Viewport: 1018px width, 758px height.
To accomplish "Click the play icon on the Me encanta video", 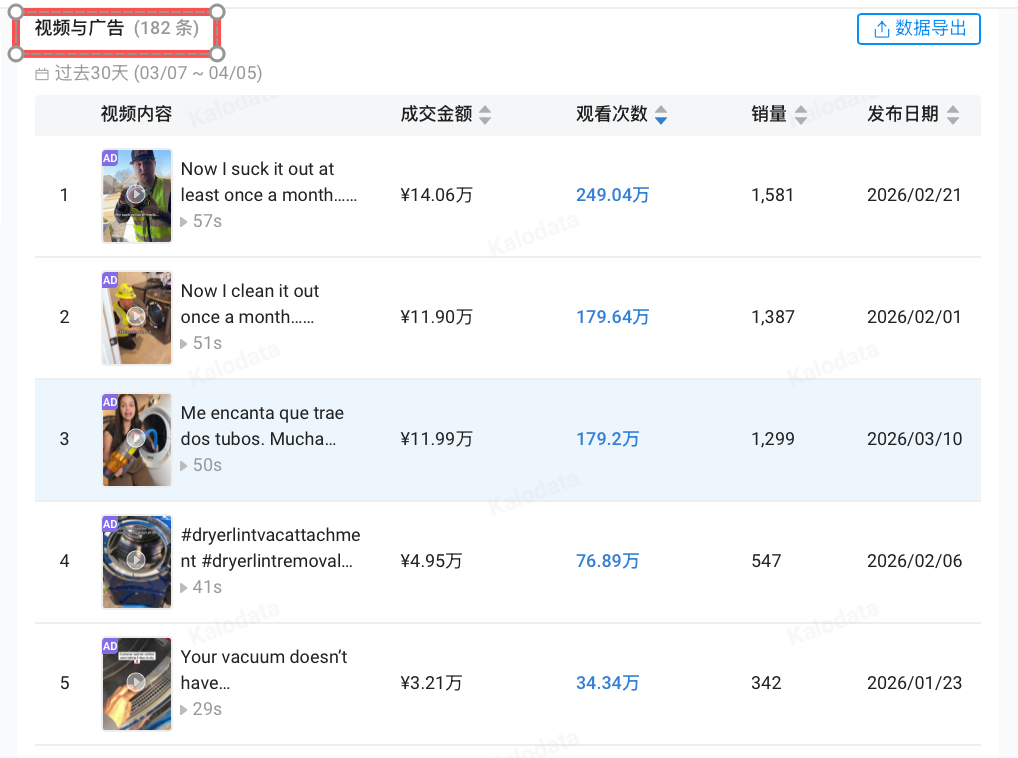I will [x=136, y=439].
